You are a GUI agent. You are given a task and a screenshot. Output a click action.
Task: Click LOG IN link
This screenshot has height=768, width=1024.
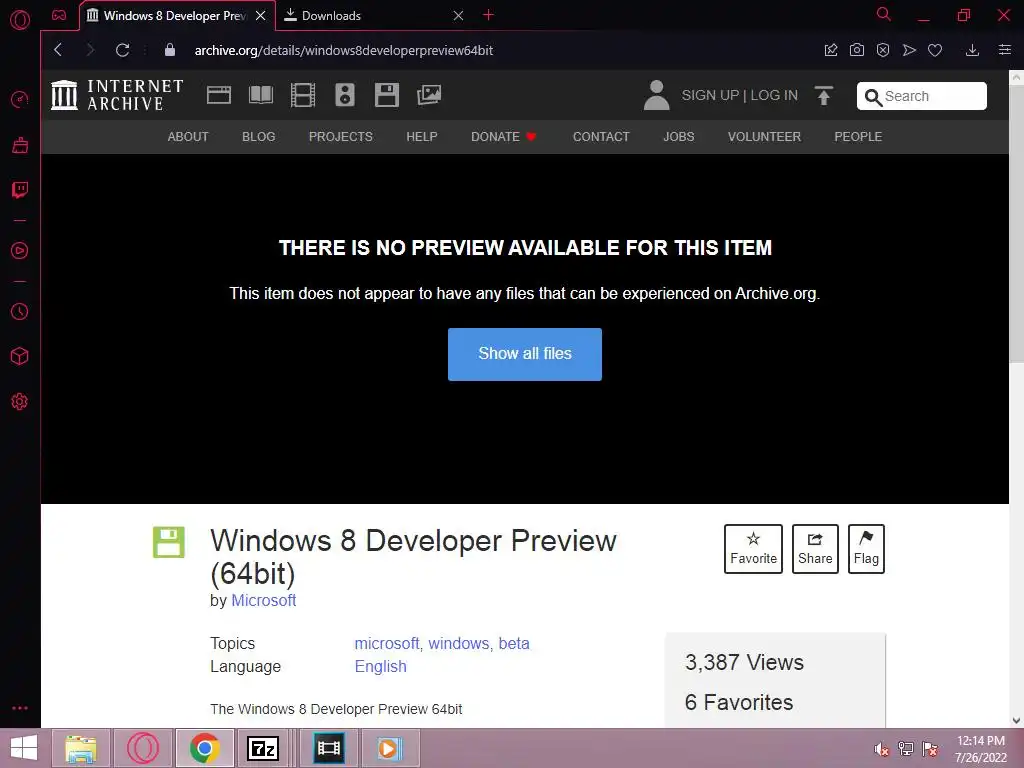pos(774,95)
